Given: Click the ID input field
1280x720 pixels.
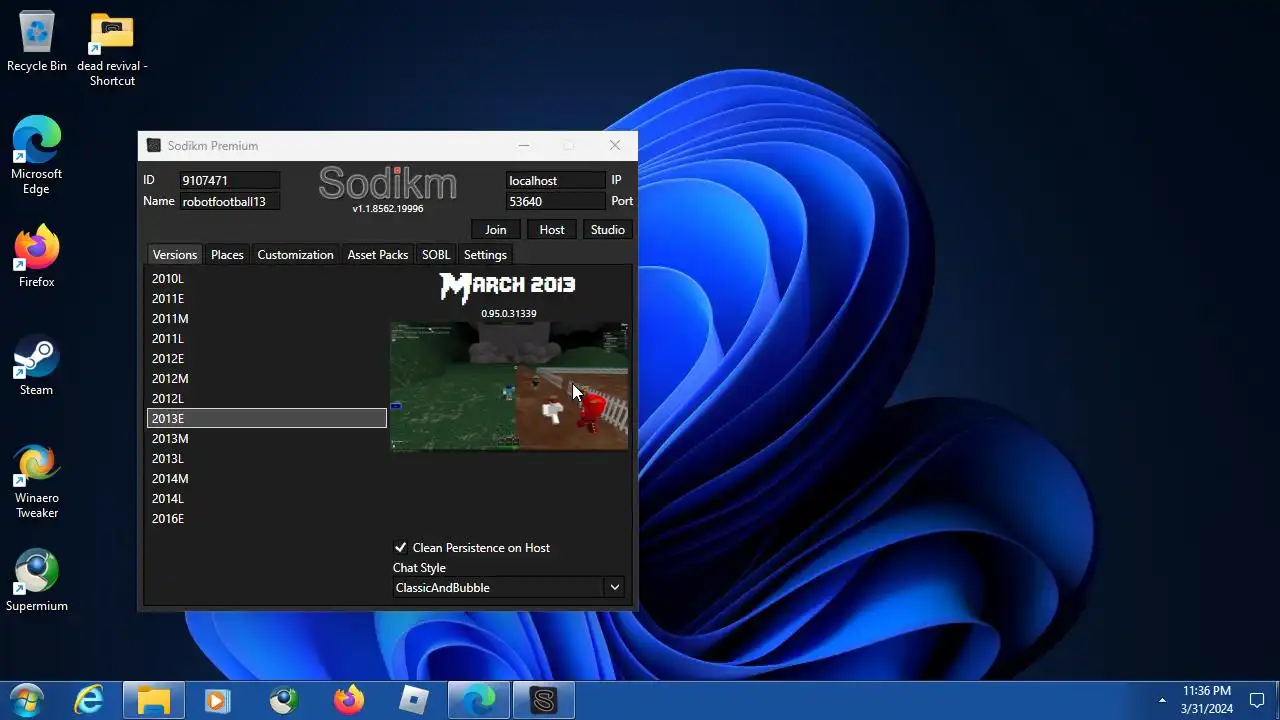Looking at the screenshot, I should tap(230, 181).
